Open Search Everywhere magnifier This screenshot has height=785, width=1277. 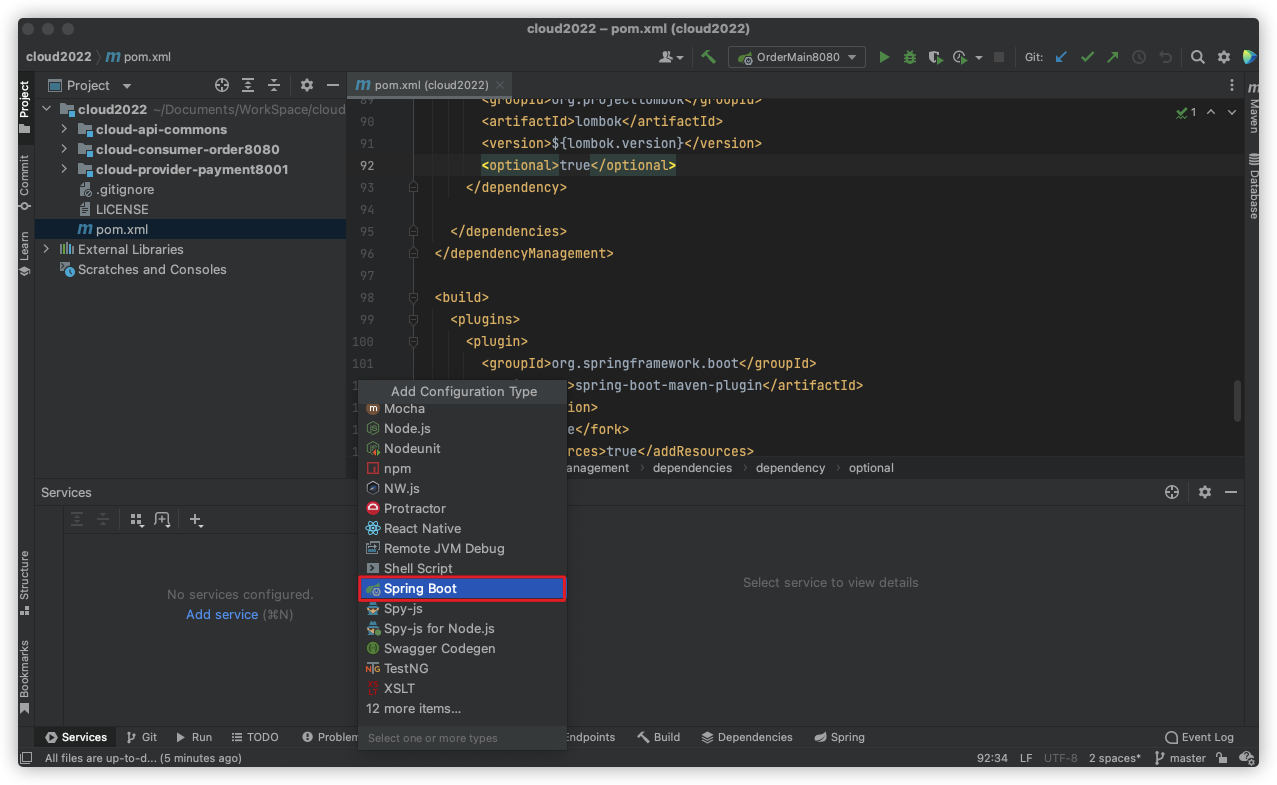tap(1198, 57)
